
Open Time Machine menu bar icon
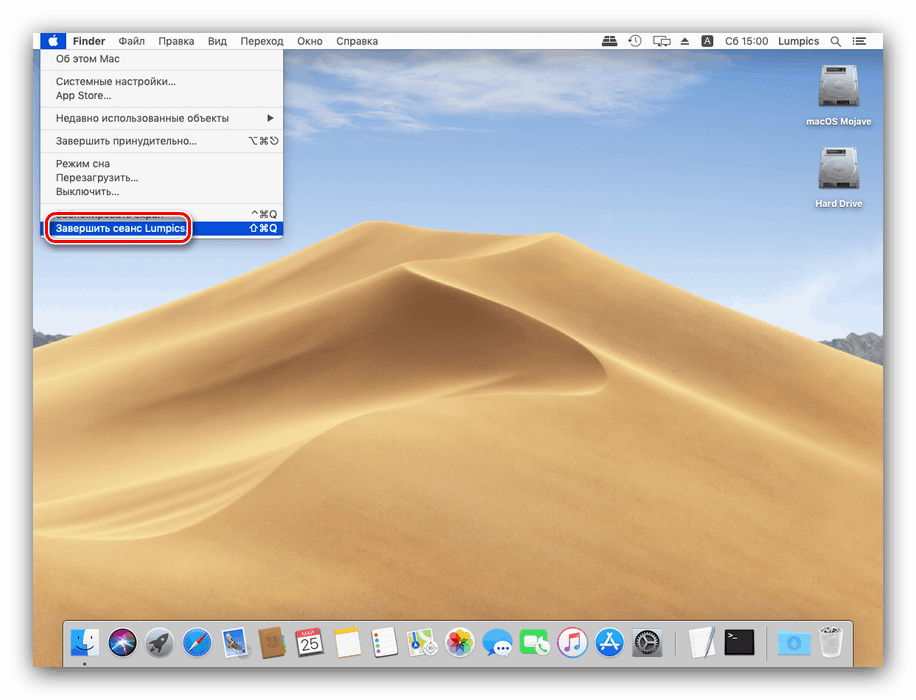pos(635,41)
